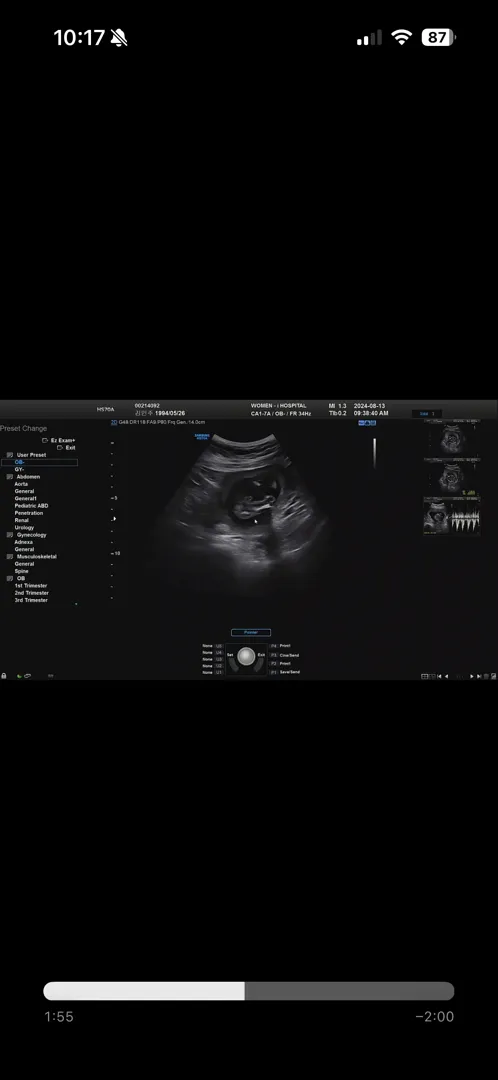Collapse the User Preset group
The height and width of the screenshot is (1080, 498).
tap(10, 455)
